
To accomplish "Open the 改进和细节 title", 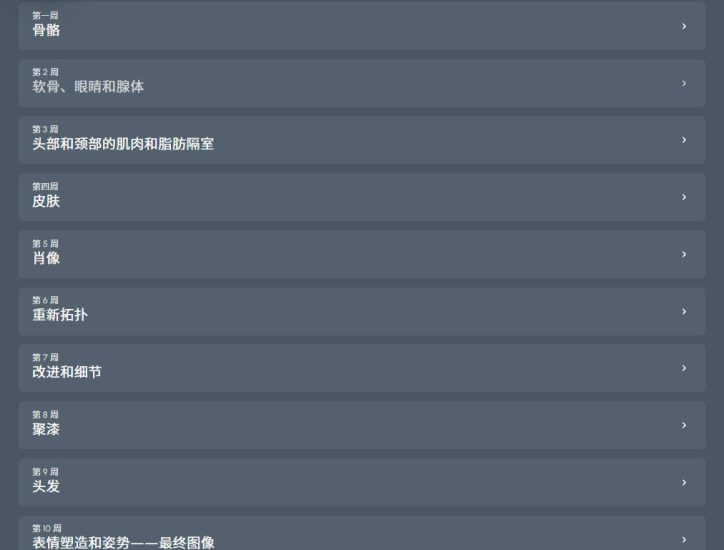I will (x=67, y=372).
